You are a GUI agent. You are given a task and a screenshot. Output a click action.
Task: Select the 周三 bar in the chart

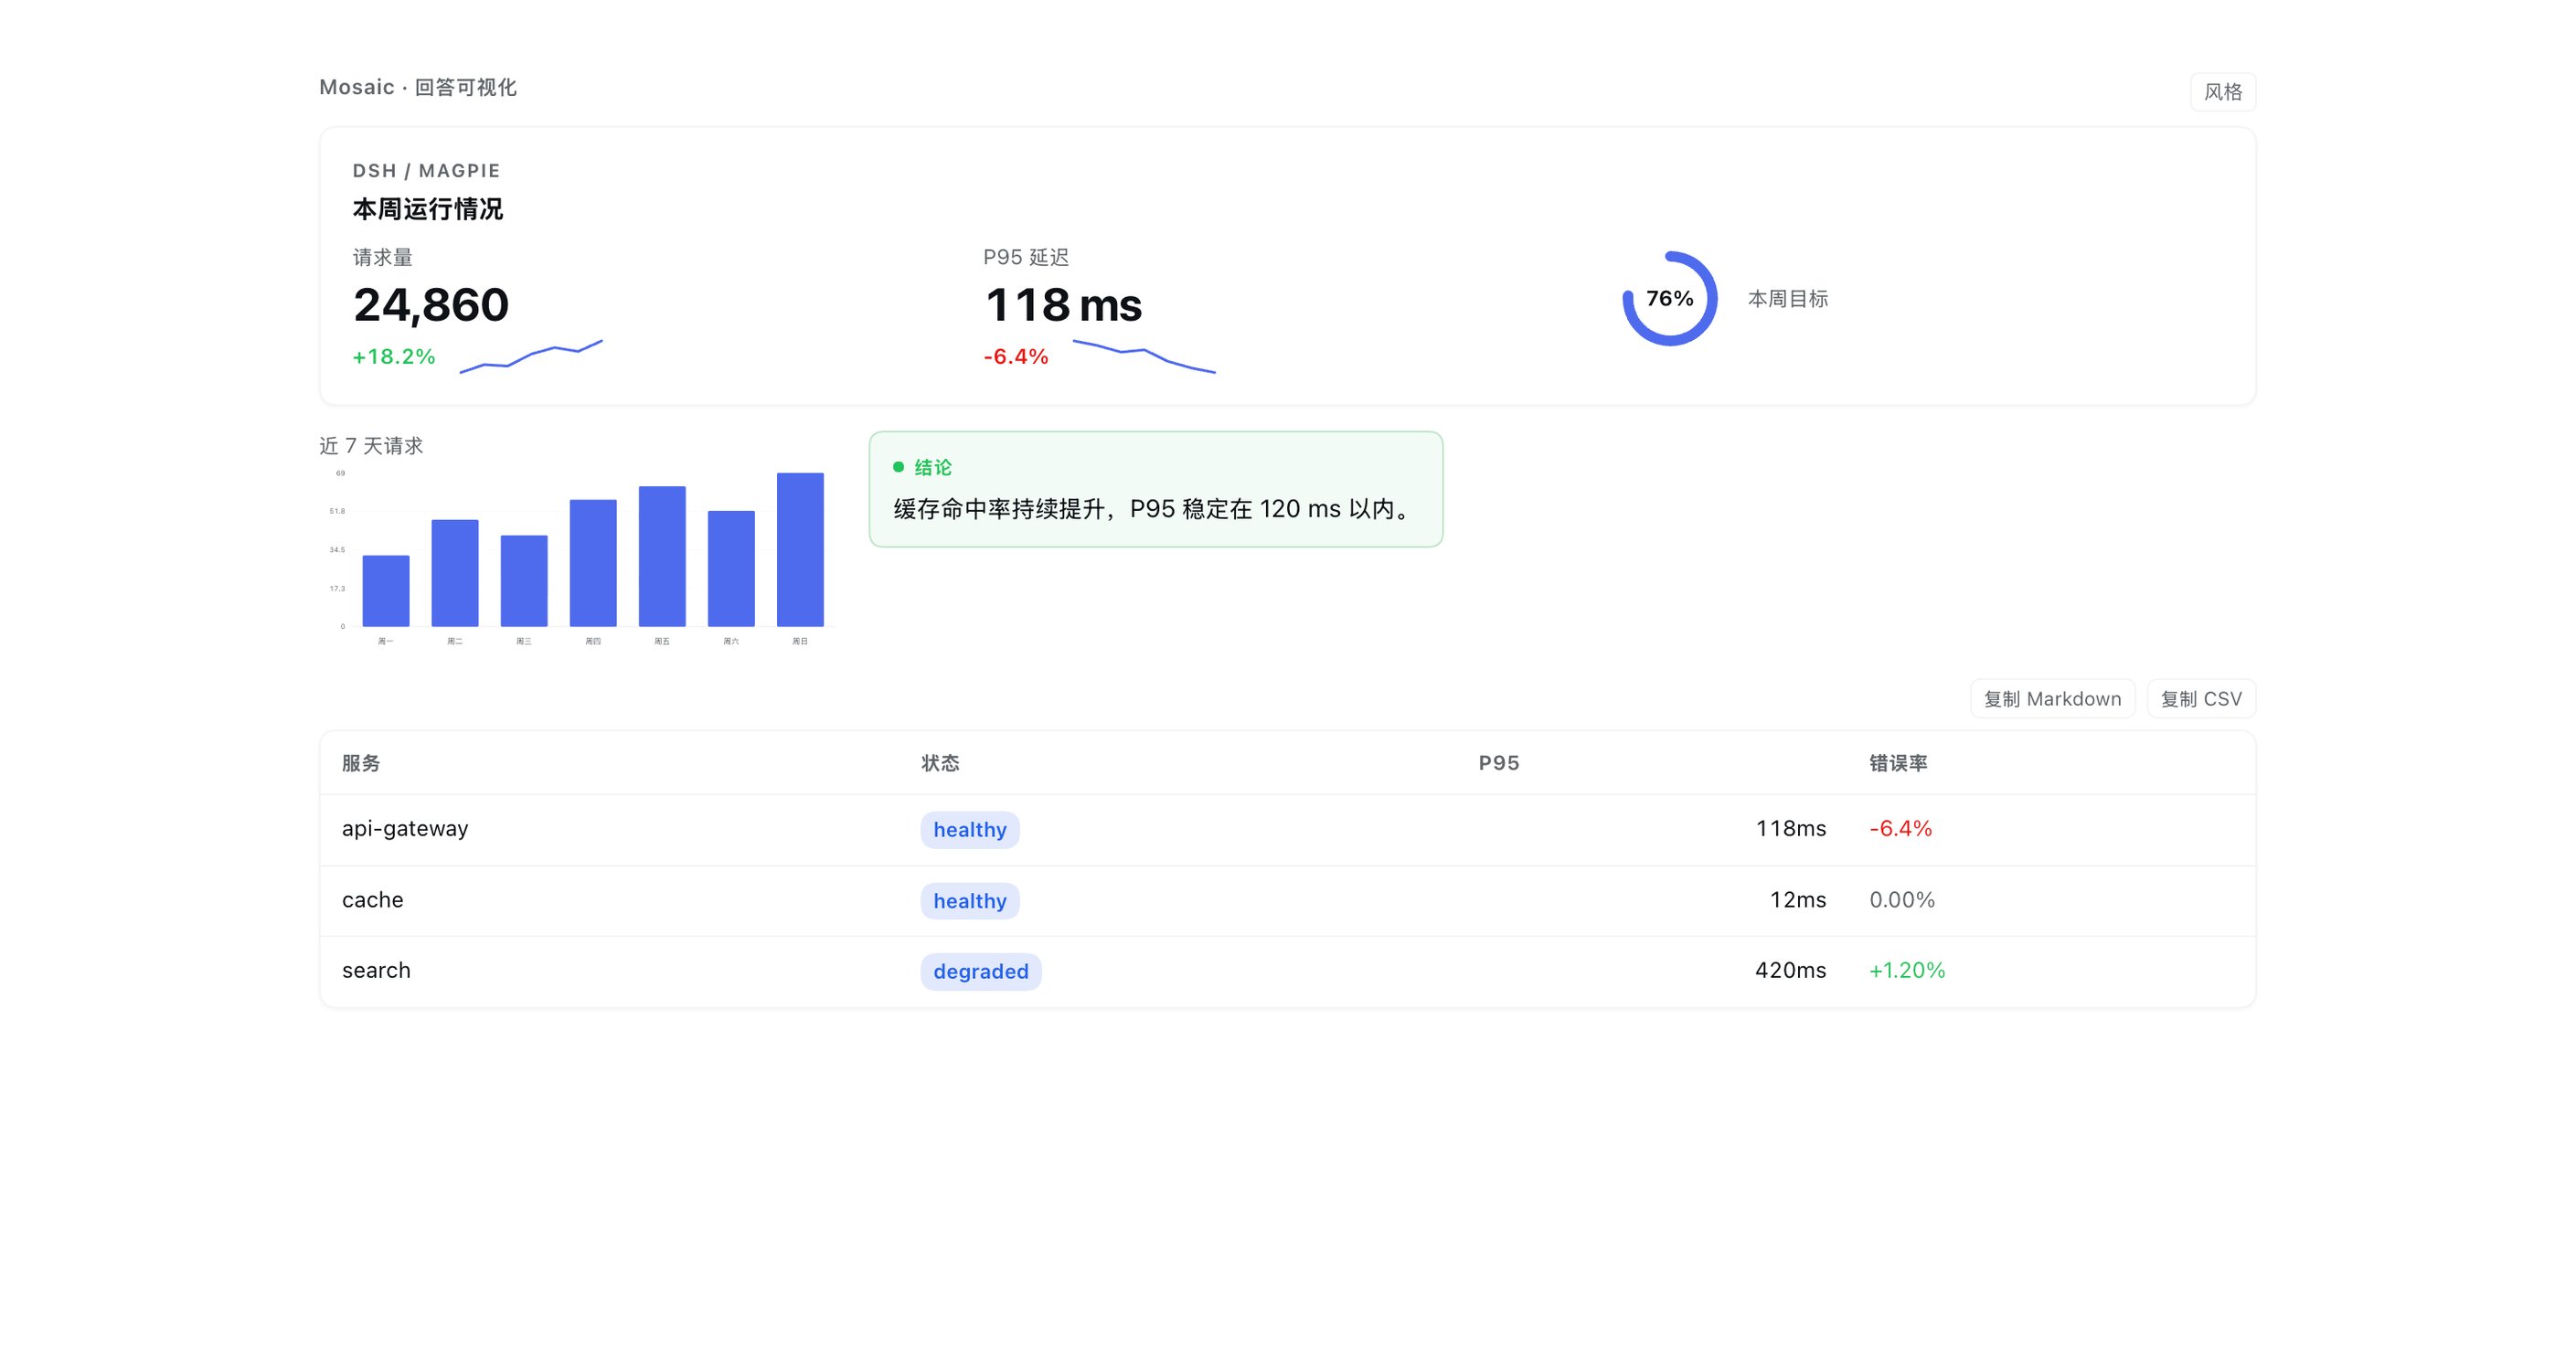pyautogui.click(x=524, y=581)
